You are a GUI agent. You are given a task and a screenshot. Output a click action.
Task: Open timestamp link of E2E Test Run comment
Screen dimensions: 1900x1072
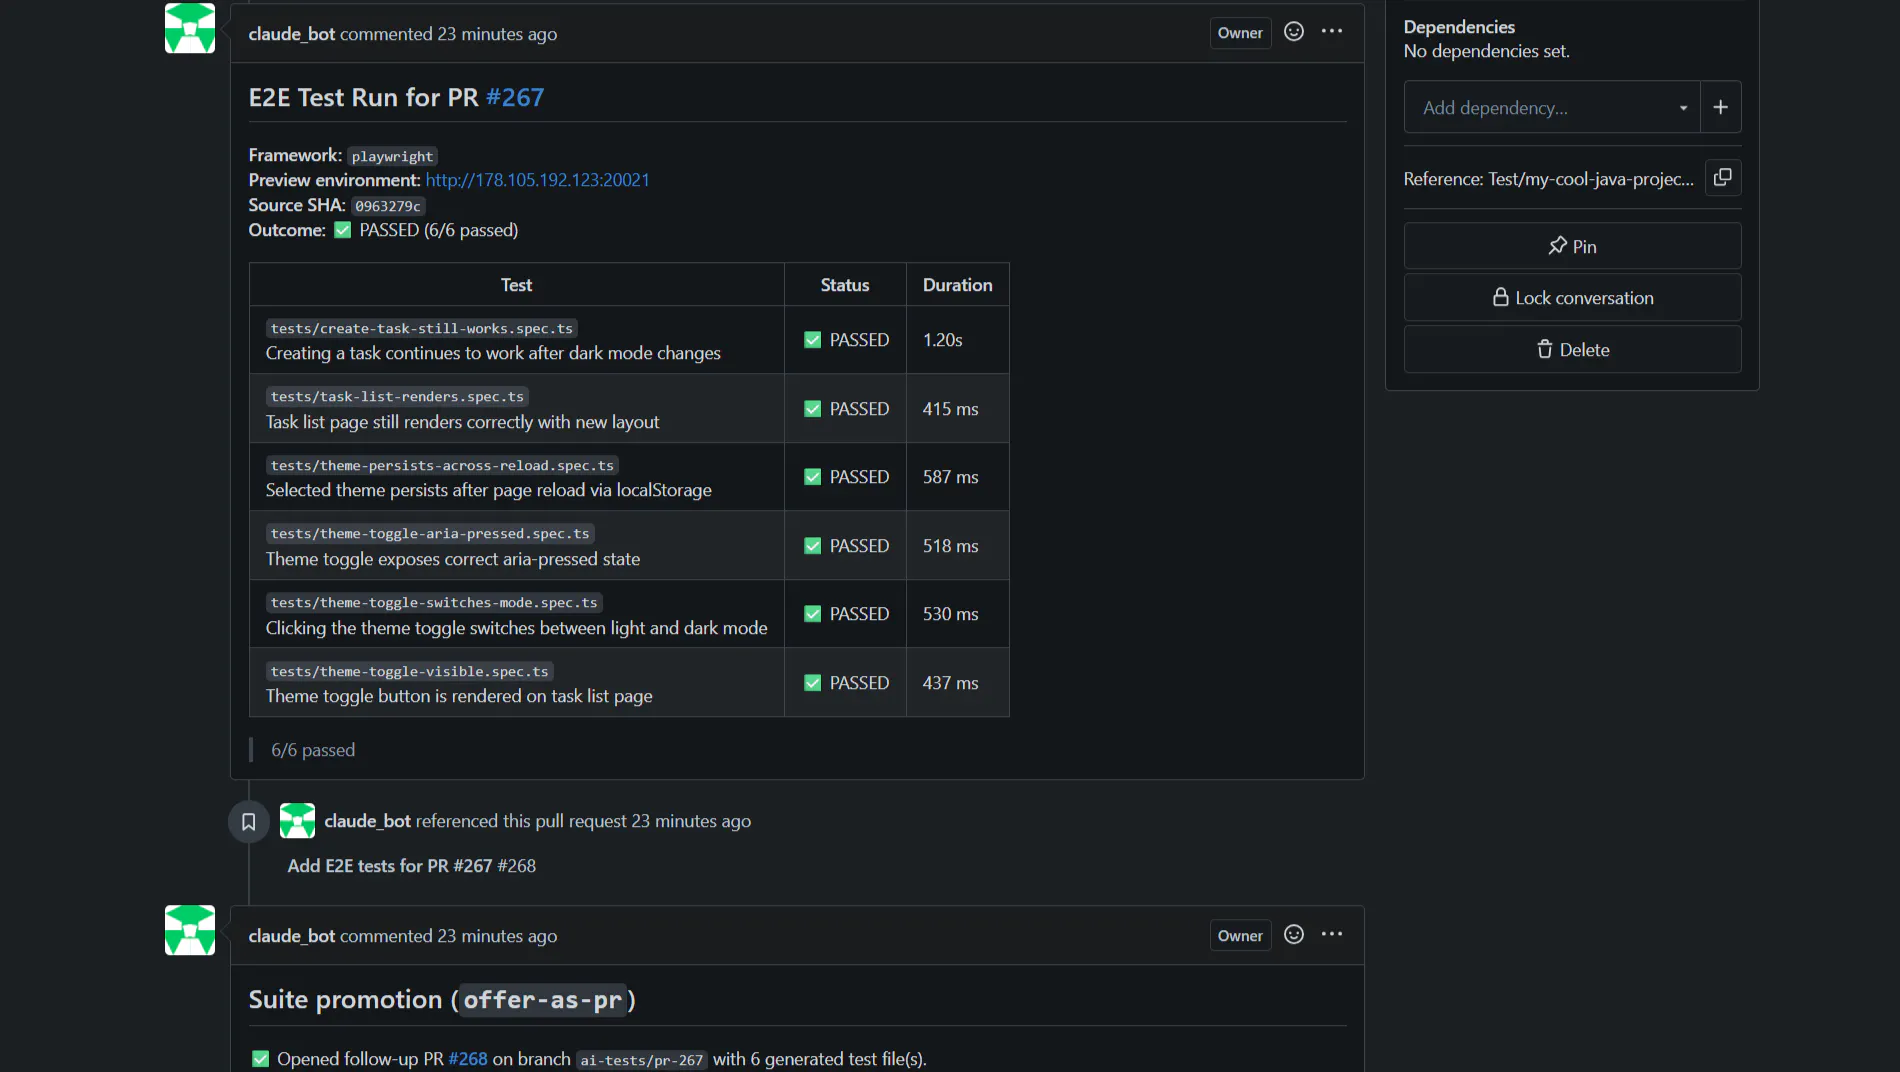(497, 34)
